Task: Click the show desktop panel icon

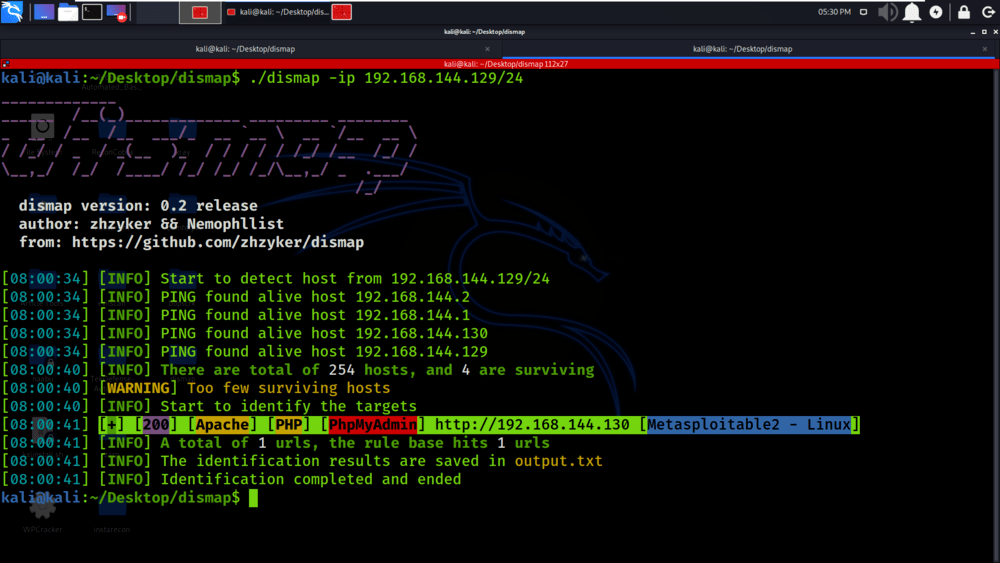Action: coord(43,12)
